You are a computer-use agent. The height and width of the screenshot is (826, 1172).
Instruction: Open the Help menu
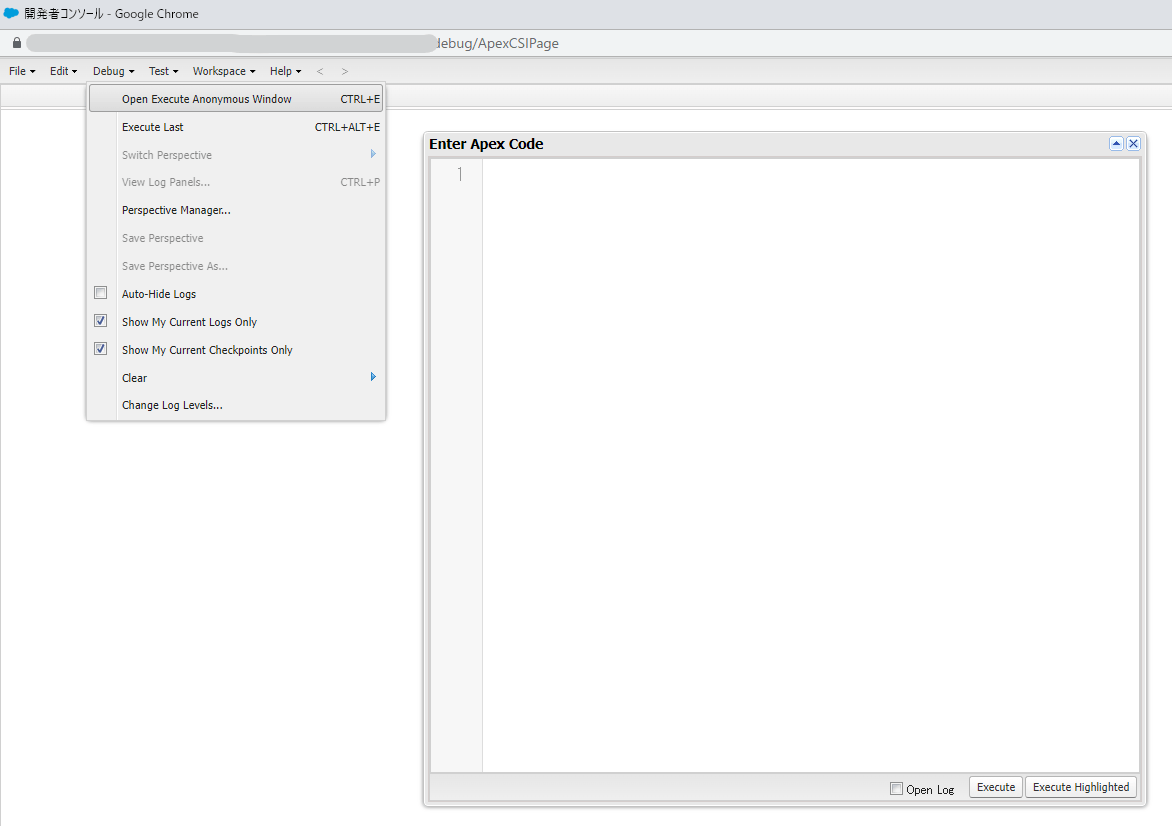pos(286,71)
